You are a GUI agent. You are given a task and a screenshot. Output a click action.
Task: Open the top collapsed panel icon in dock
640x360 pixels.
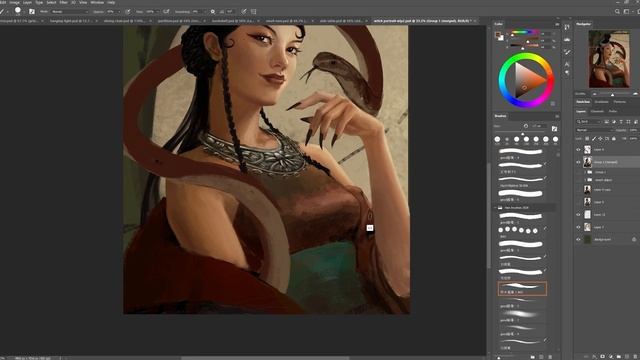point(567,27)
